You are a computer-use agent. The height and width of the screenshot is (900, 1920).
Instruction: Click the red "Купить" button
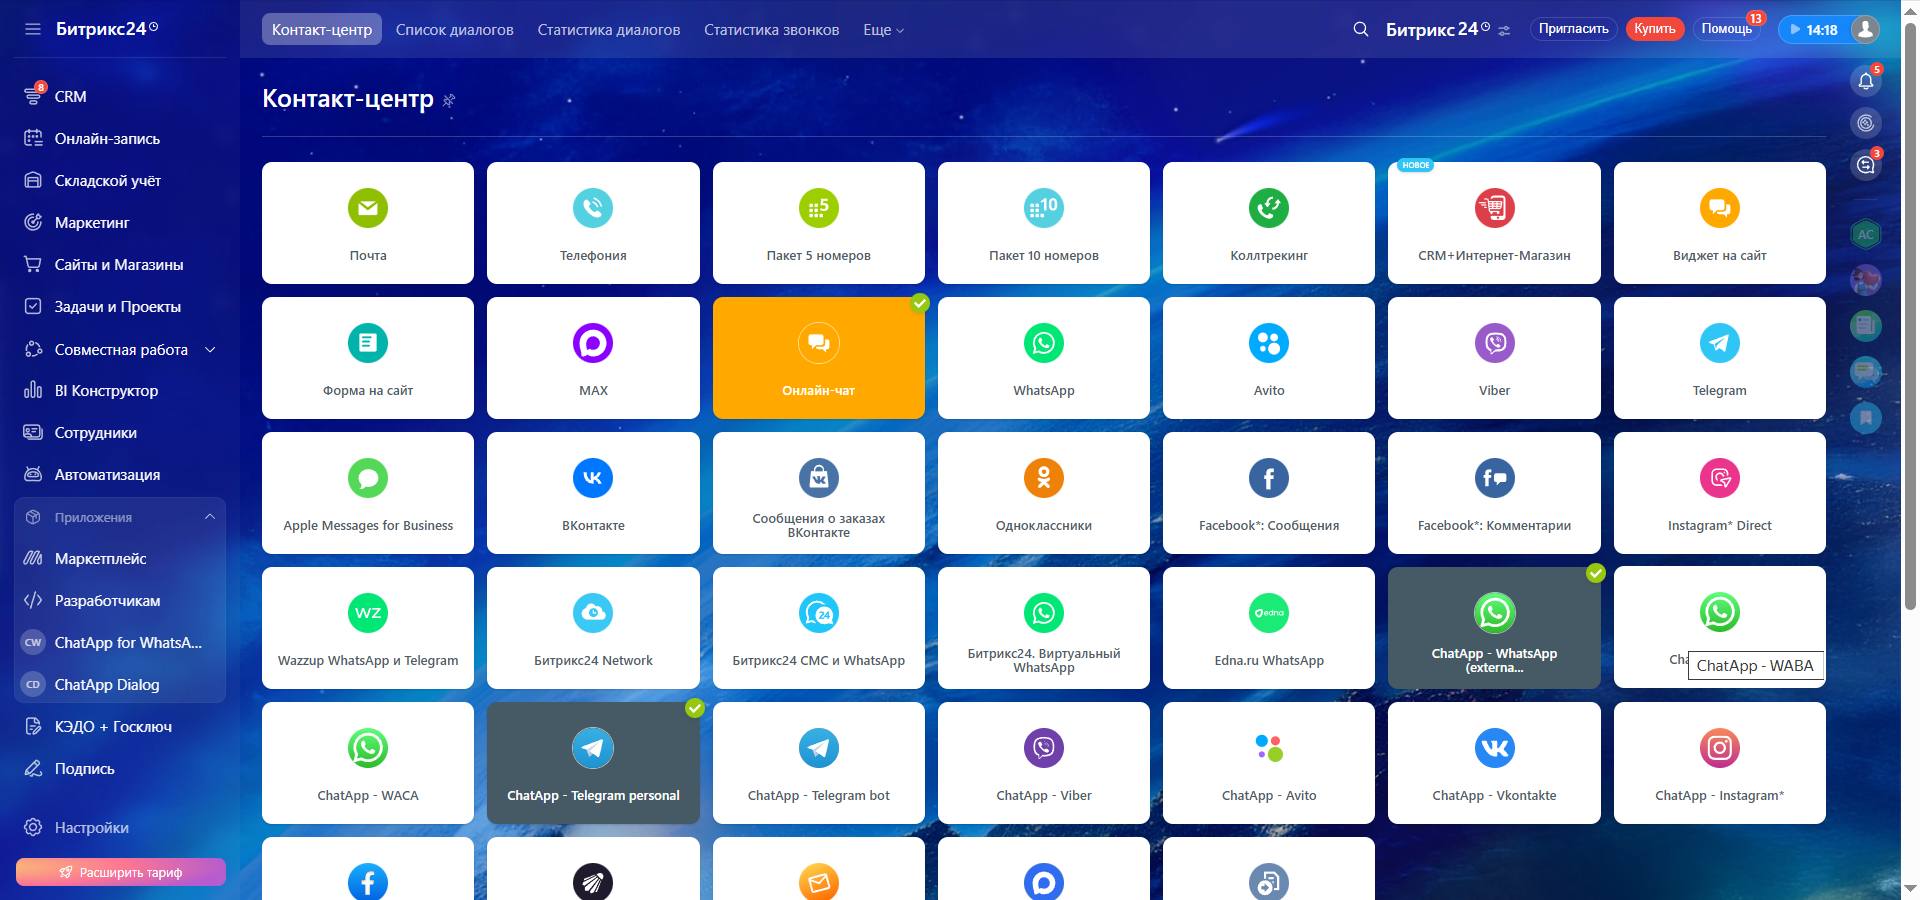[1654, 29]
